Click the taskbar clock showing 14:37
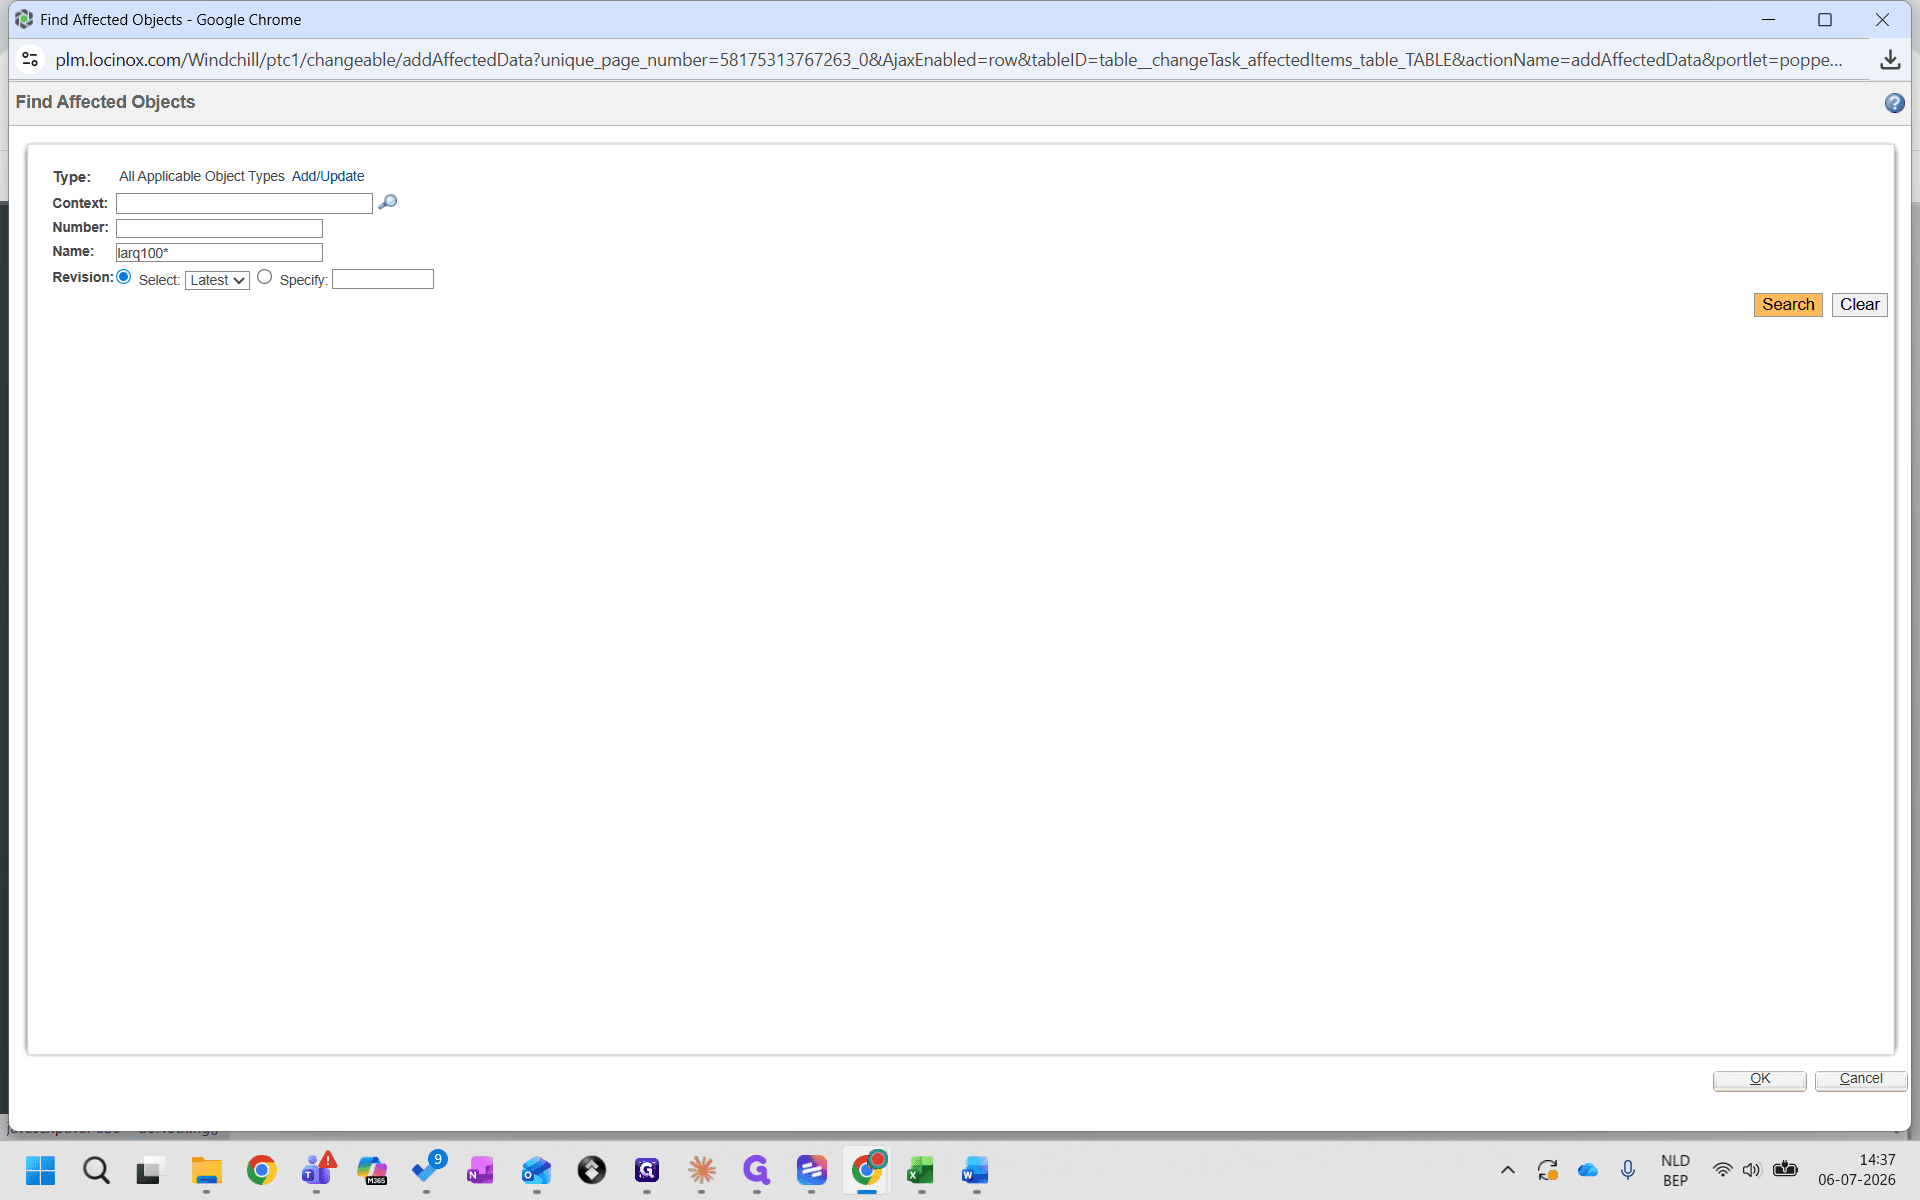This screenshot has width=1920, height=1200. click(1856, 1170)
